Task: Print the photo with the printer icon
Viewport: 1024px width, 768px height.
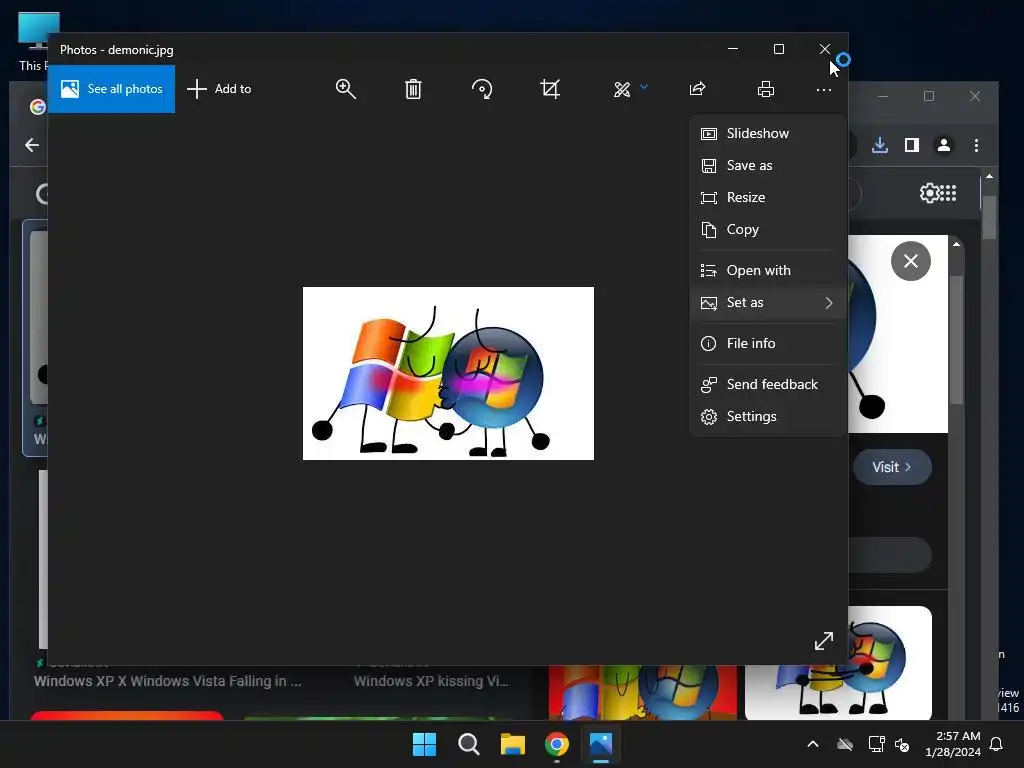Action: click(766, 89)
